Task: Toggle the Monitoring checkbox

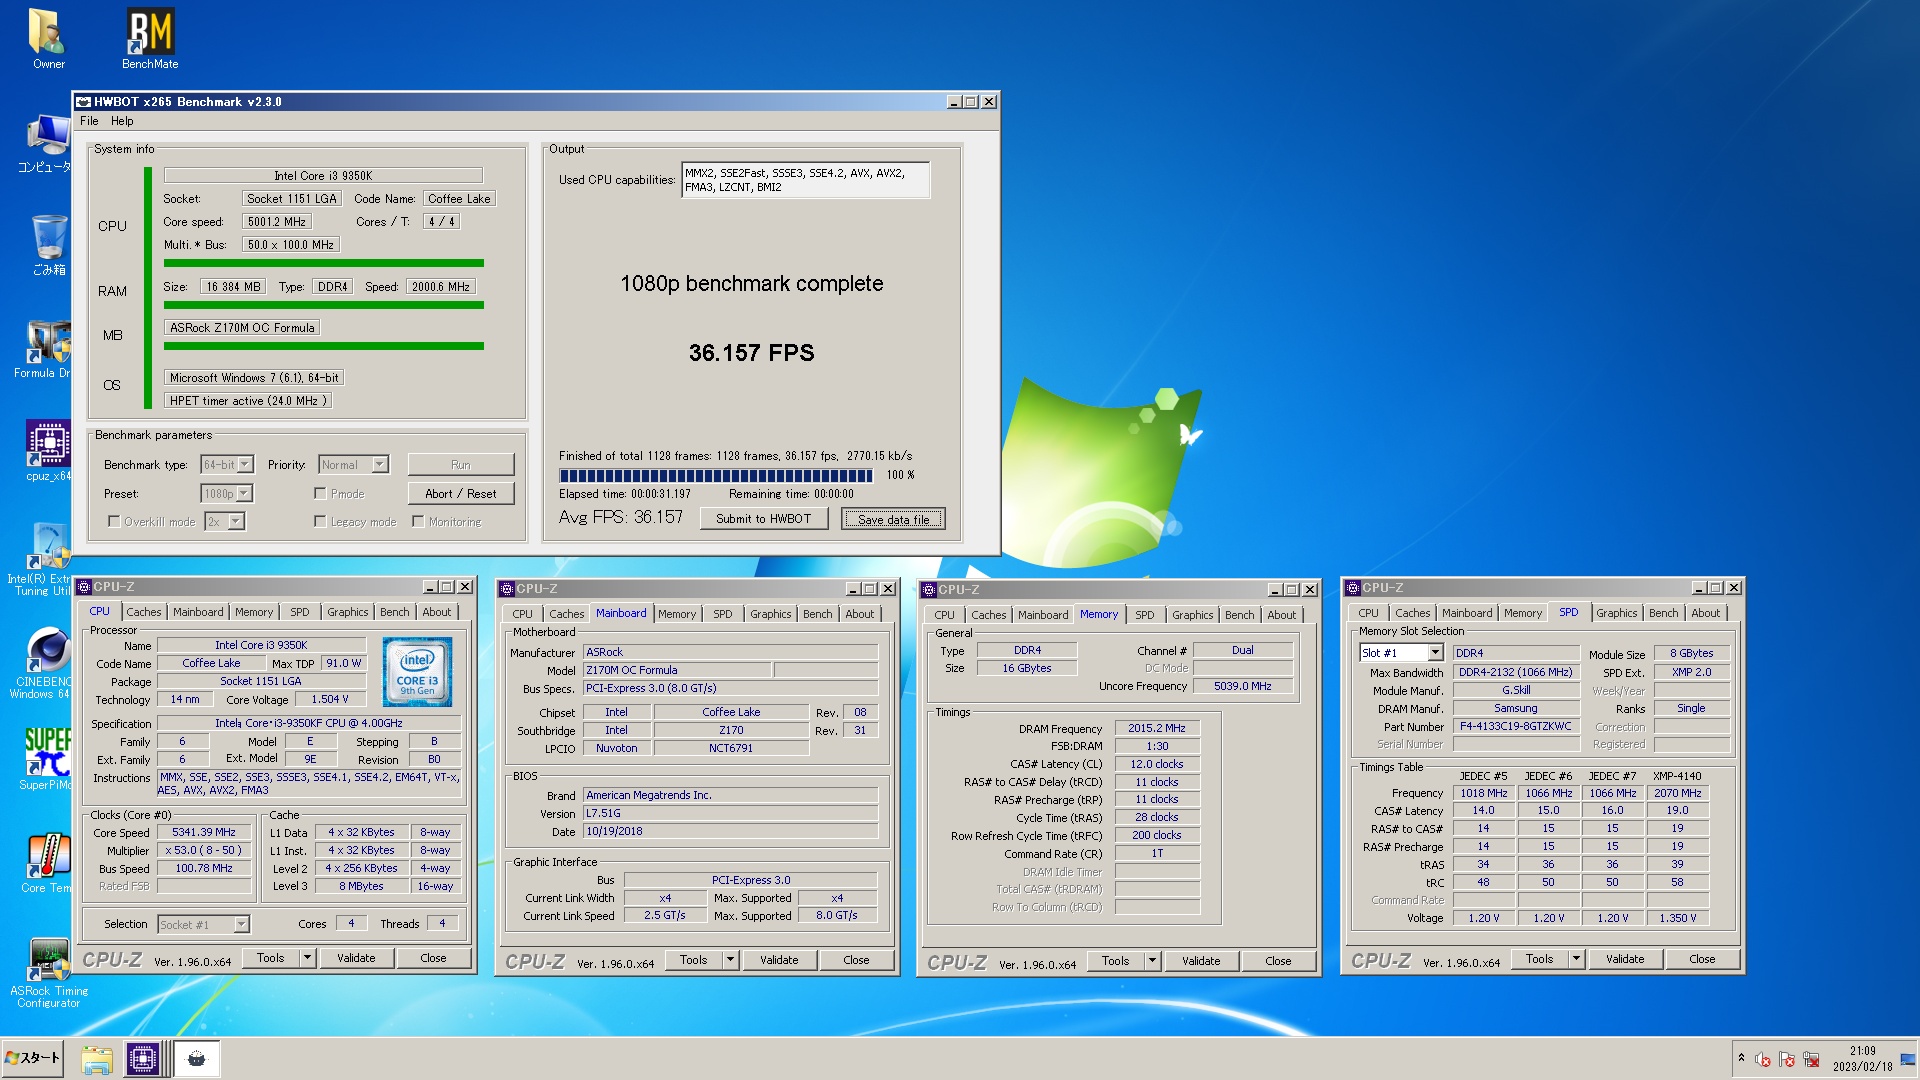Action: pyautogui.click(x=418, y=521)
